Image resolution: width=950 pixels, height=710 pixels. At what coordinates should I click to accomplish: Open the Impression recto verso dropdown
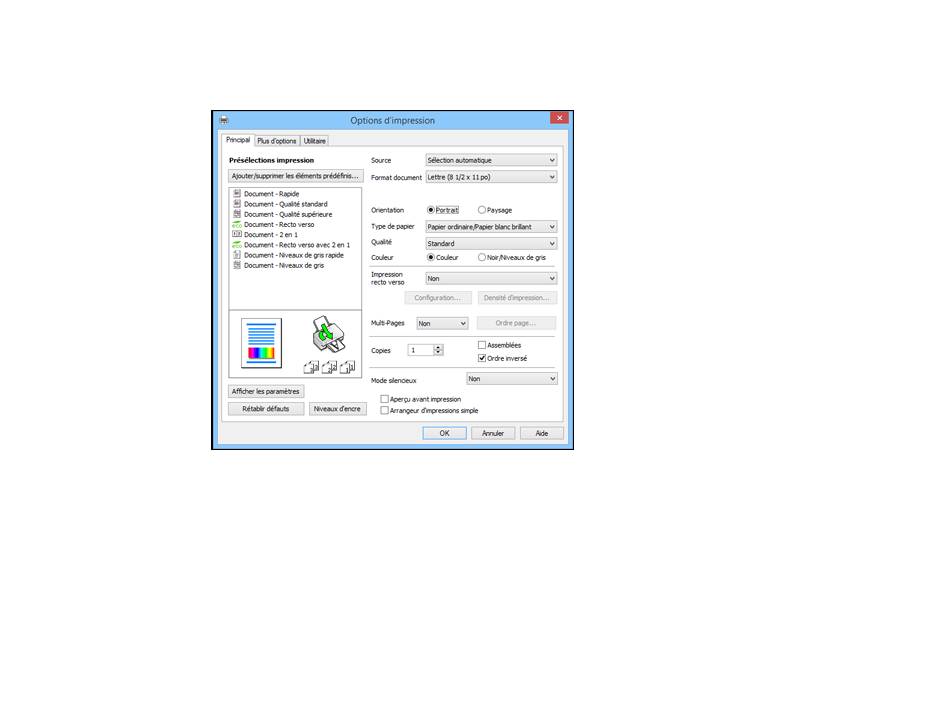pos(491,279)
